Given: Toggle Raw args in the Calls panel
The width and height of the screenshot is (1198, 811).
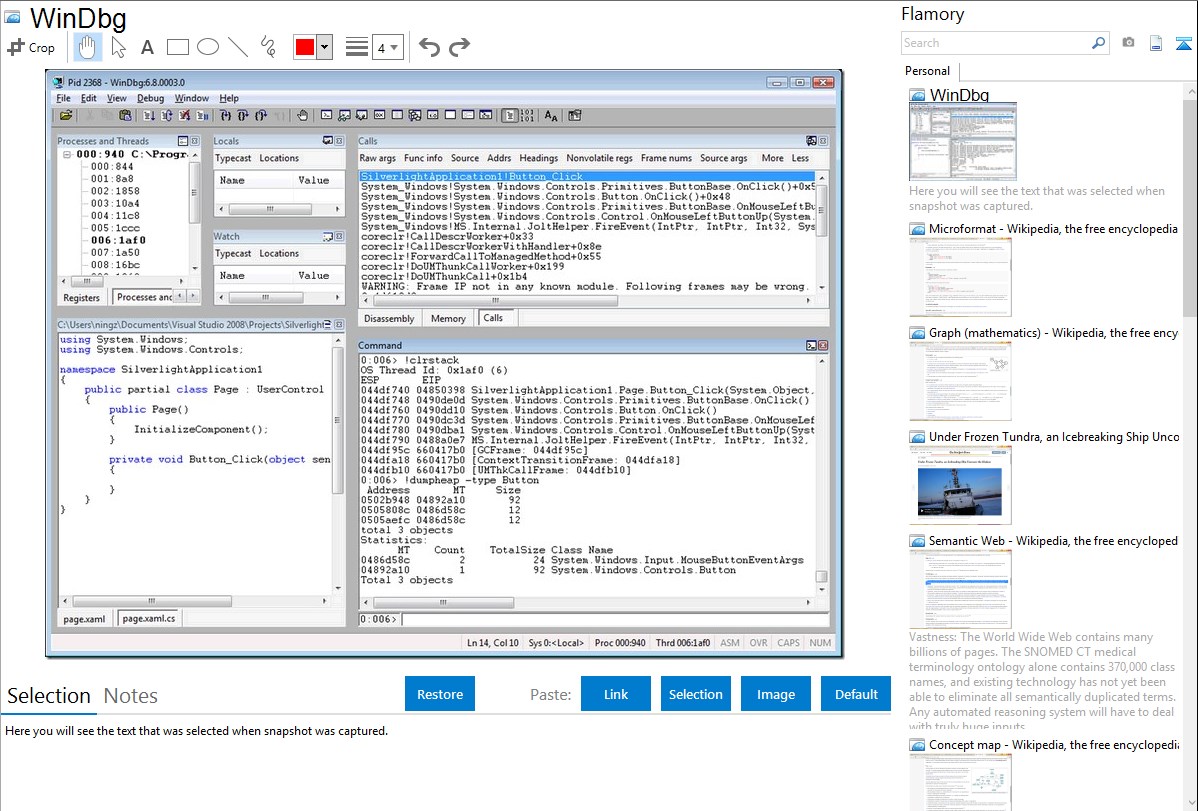Looking at the screenshot, I should (x=377, y=158).
